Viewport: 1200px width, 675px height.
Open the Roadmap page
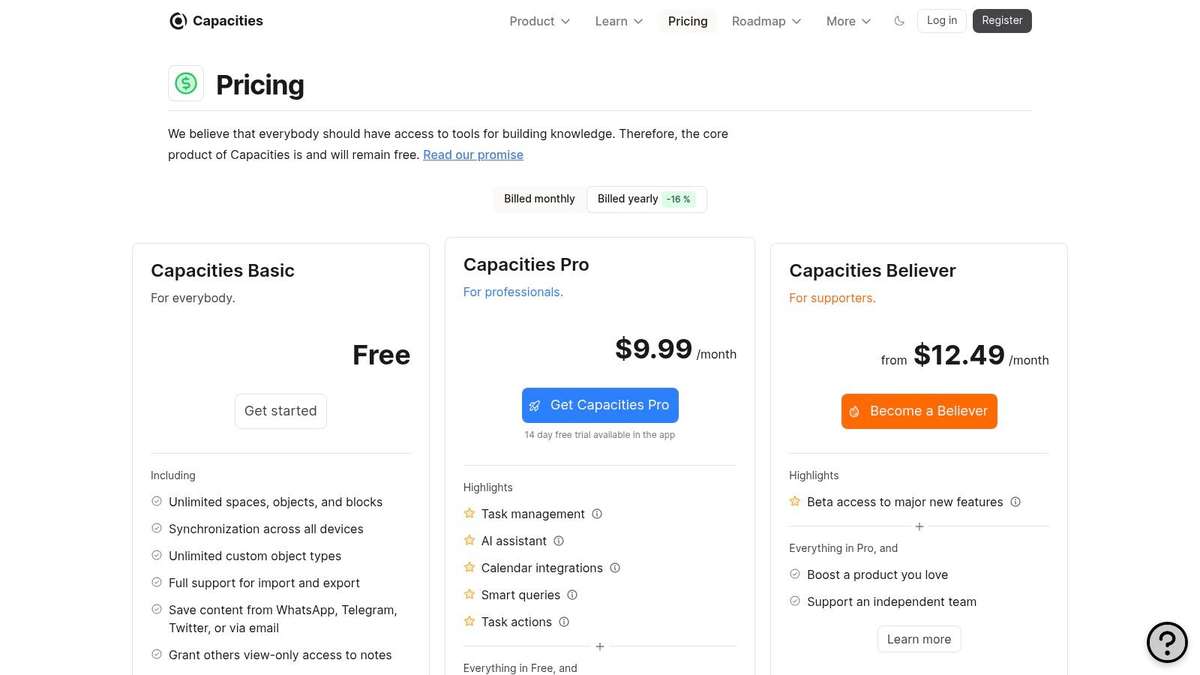765,20
